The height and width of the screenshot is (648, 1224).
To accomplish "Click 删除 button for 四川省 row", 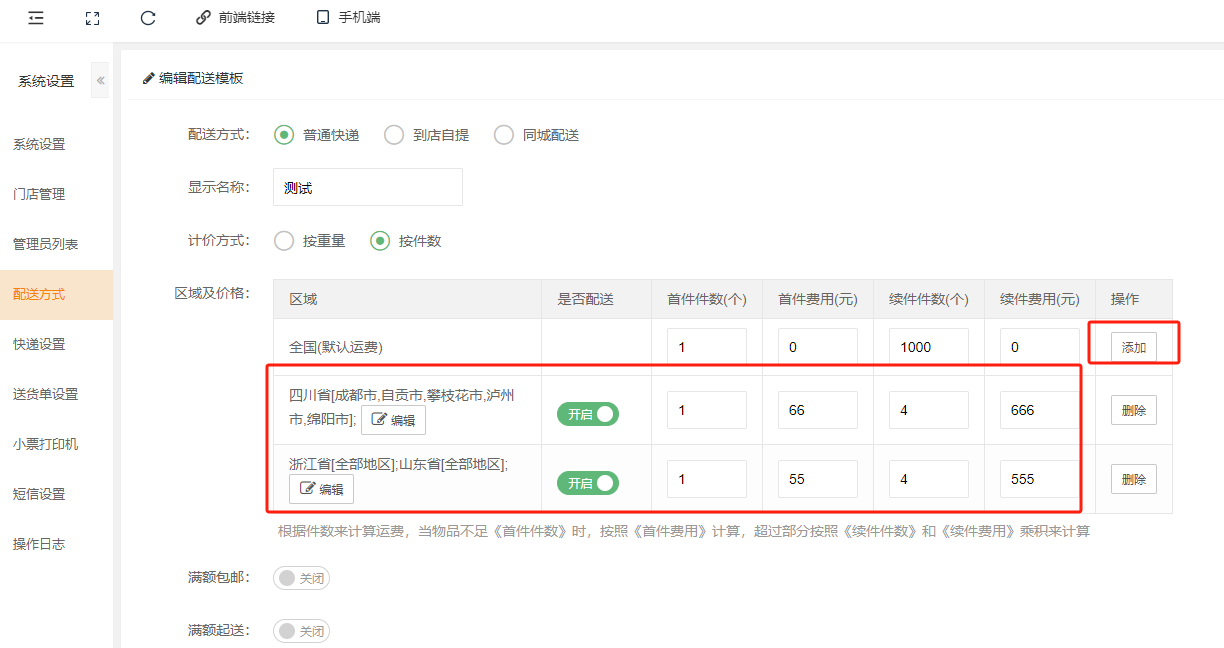I will coord(1134,410).
